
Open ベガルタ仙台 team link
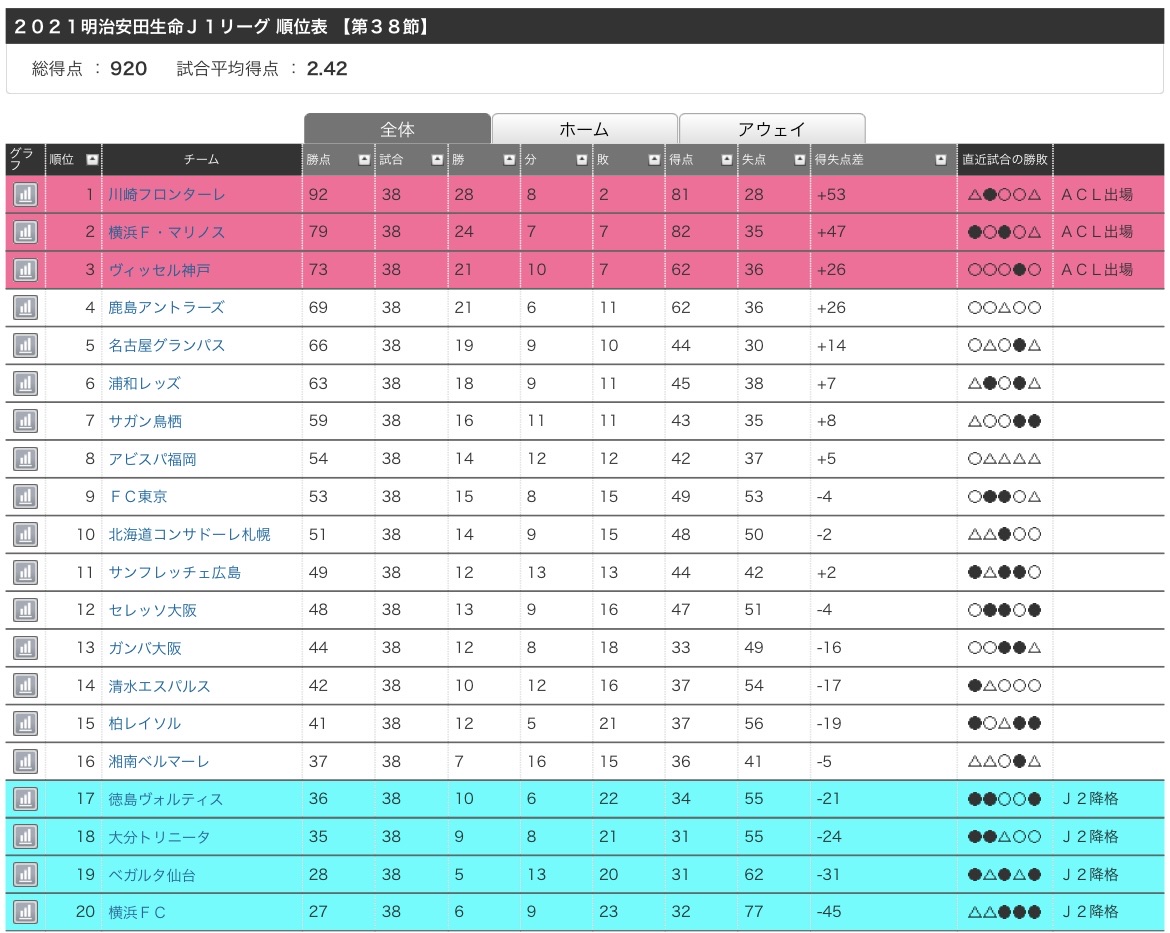pyautogui.click(x=152, y=875)
